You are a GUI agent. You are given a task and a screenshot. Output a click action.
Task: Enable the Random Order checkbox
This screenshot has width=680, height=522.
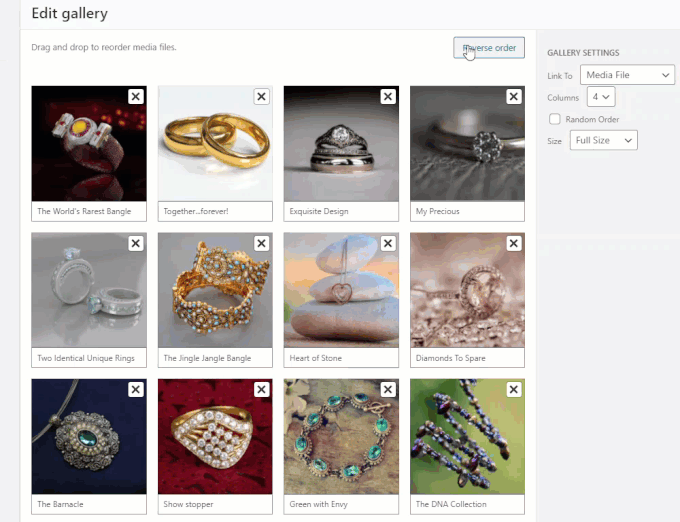(x=555, y=119)
